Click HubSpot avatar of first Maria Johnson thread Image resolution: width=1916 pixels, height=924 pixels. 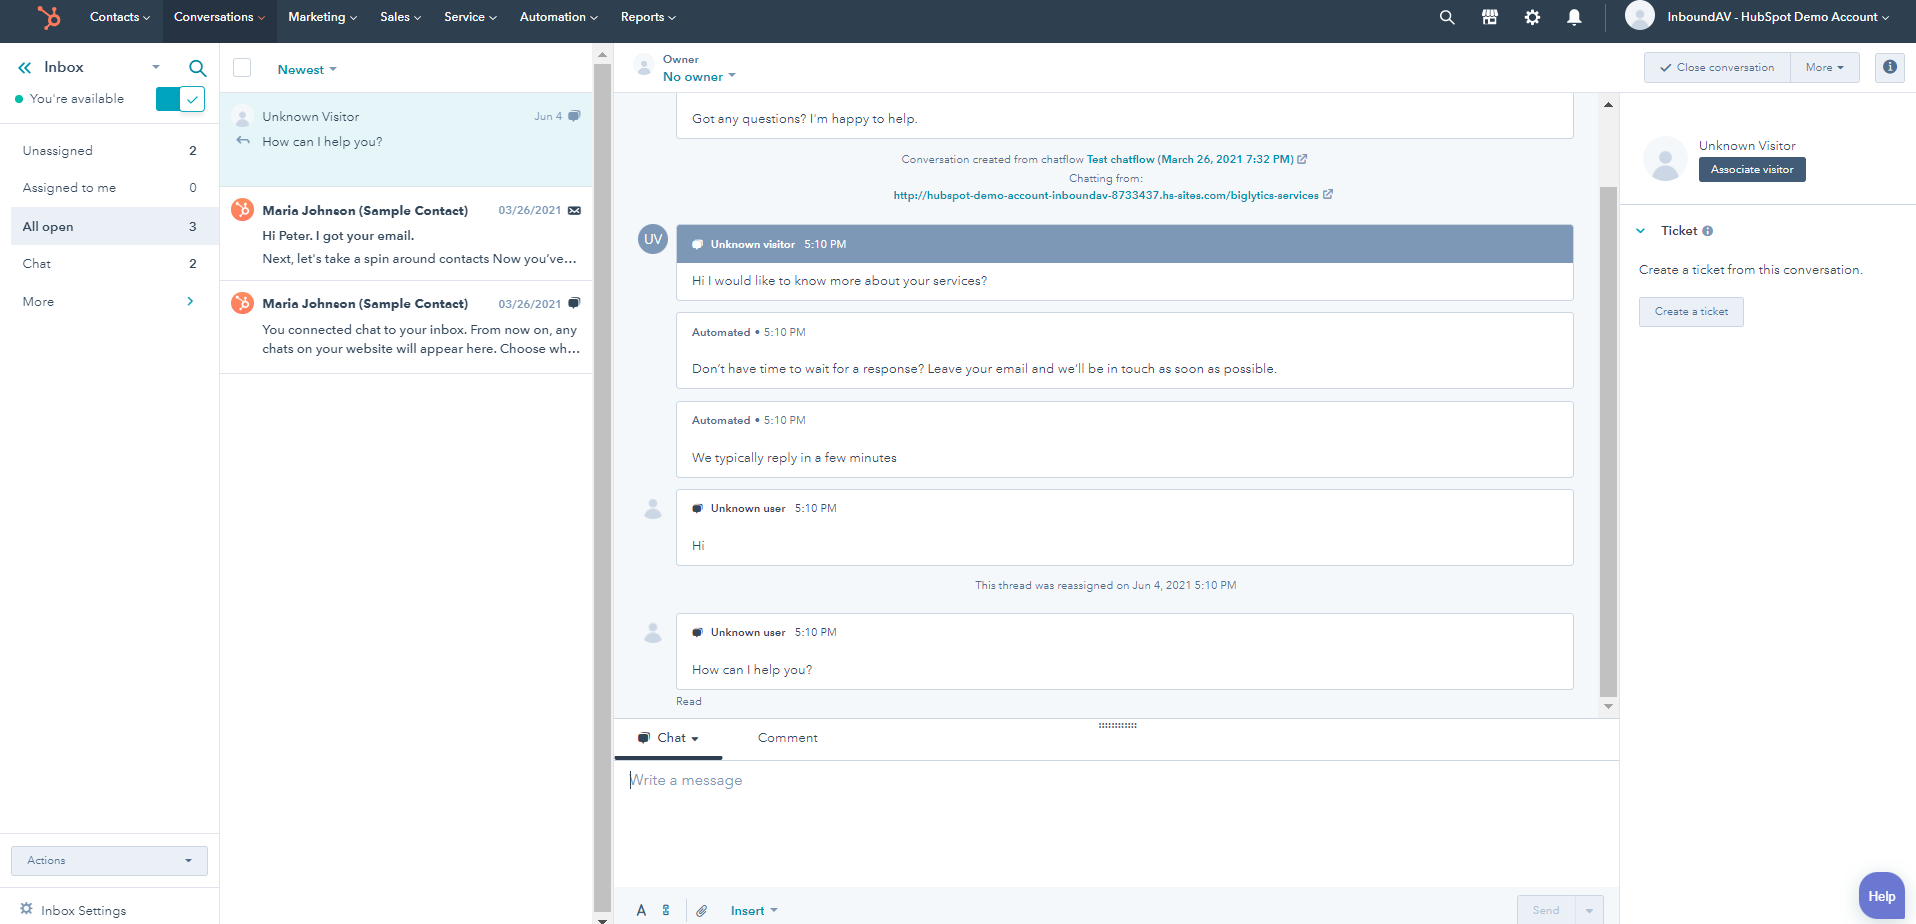click(242, 210)
